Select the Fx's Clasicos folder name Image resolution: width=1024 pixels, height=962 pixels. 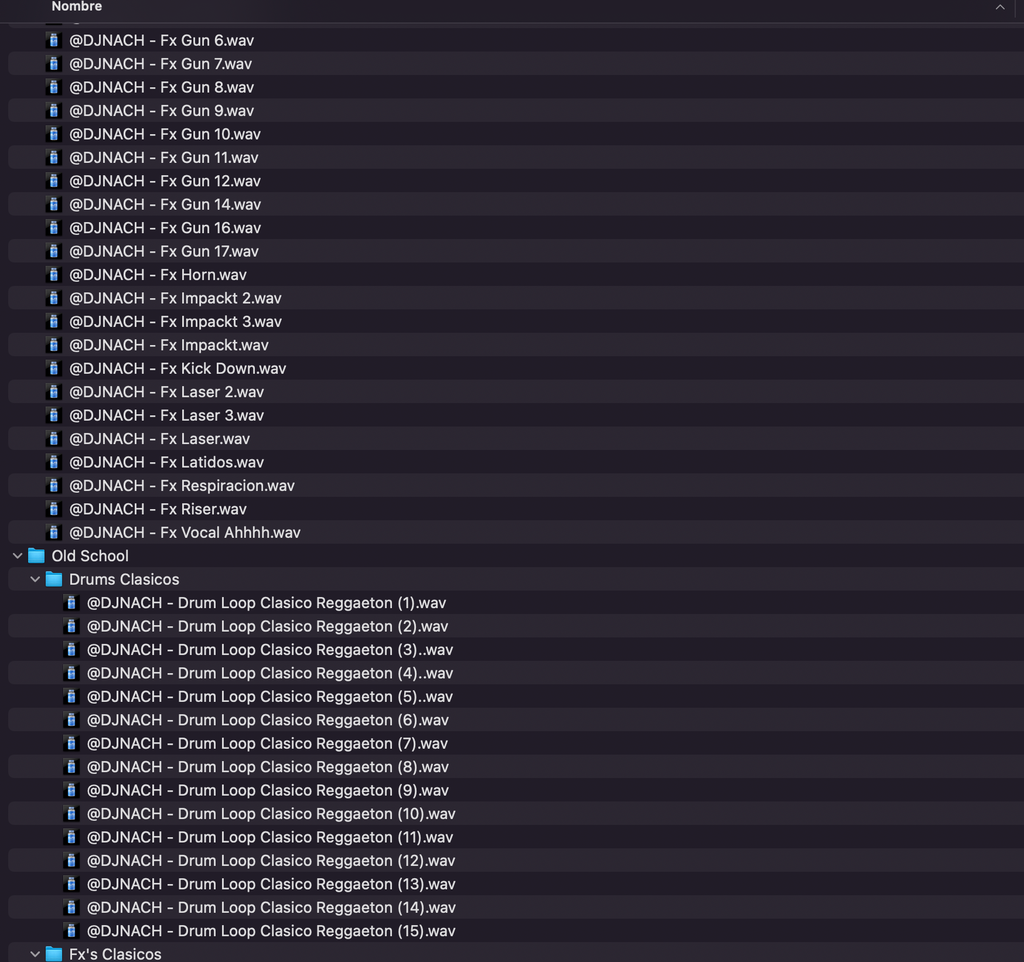[x=115, y=954]
